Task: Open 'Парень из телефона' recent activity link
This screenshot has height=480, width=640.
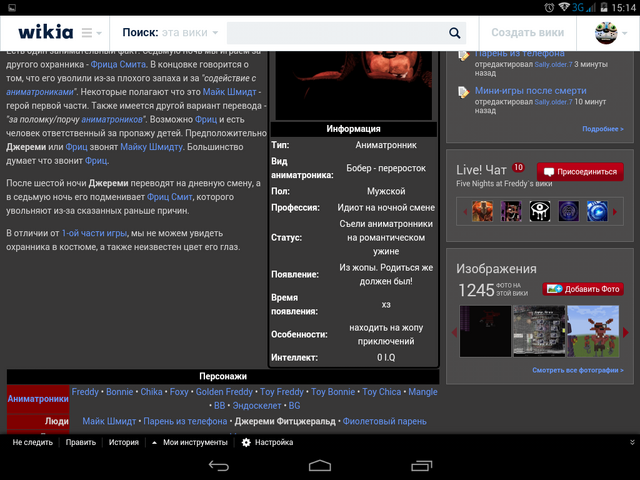Action: 520,53
